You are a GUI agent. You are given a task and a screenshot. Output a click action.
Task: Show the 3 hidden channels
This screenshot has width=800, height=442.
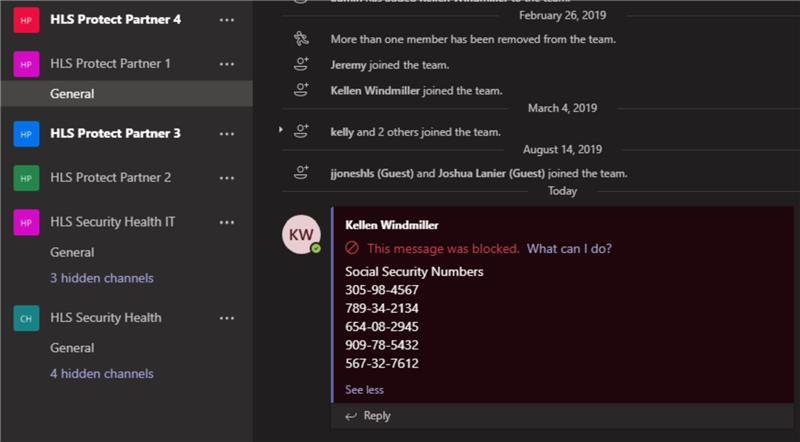[102, 277]
